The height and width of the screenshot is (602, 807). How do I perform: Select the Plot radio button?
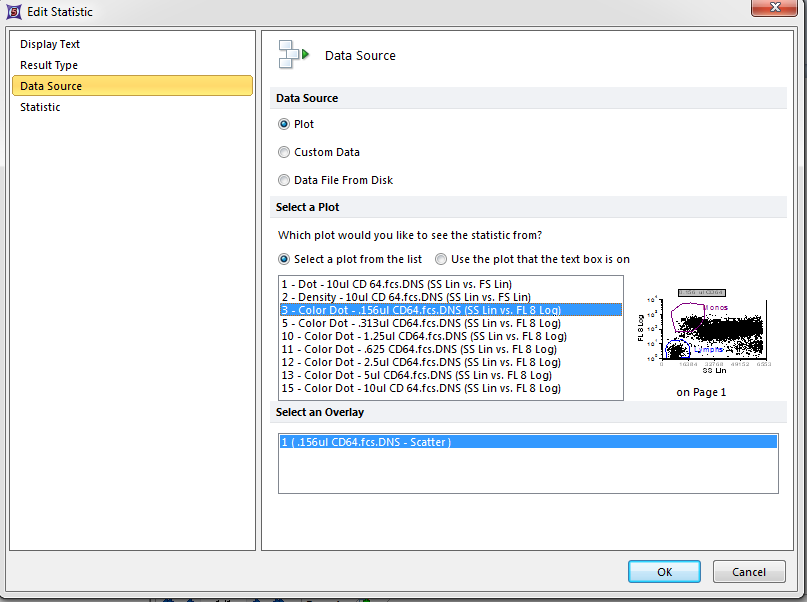tap(285, 124)
